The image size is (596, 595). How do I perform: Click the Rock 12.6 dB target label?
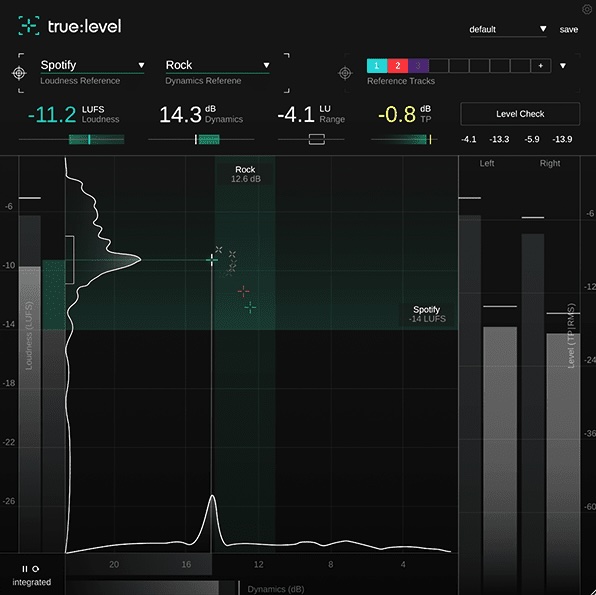point(246,174)
